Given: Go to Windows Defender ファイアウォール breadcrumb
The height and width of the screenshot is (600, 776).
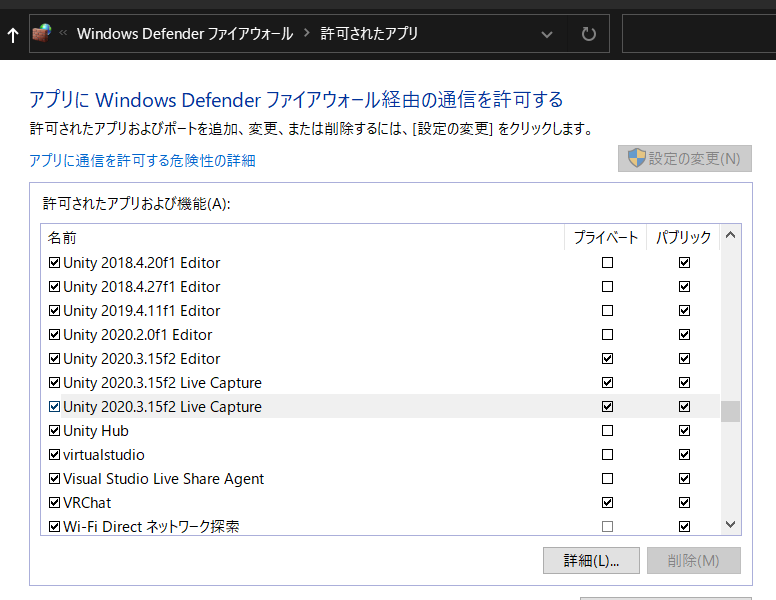Looking at the screenshot, I should pos(185,34).
